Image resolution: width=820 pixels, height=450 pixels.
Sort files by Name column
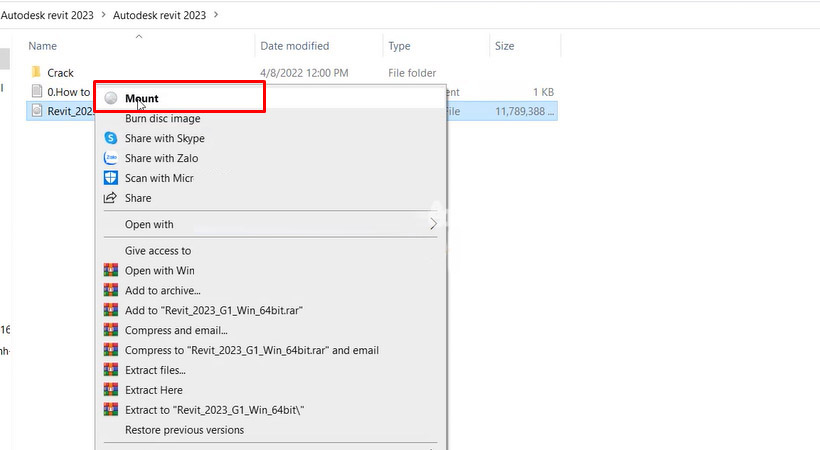(x=42, y=46)
